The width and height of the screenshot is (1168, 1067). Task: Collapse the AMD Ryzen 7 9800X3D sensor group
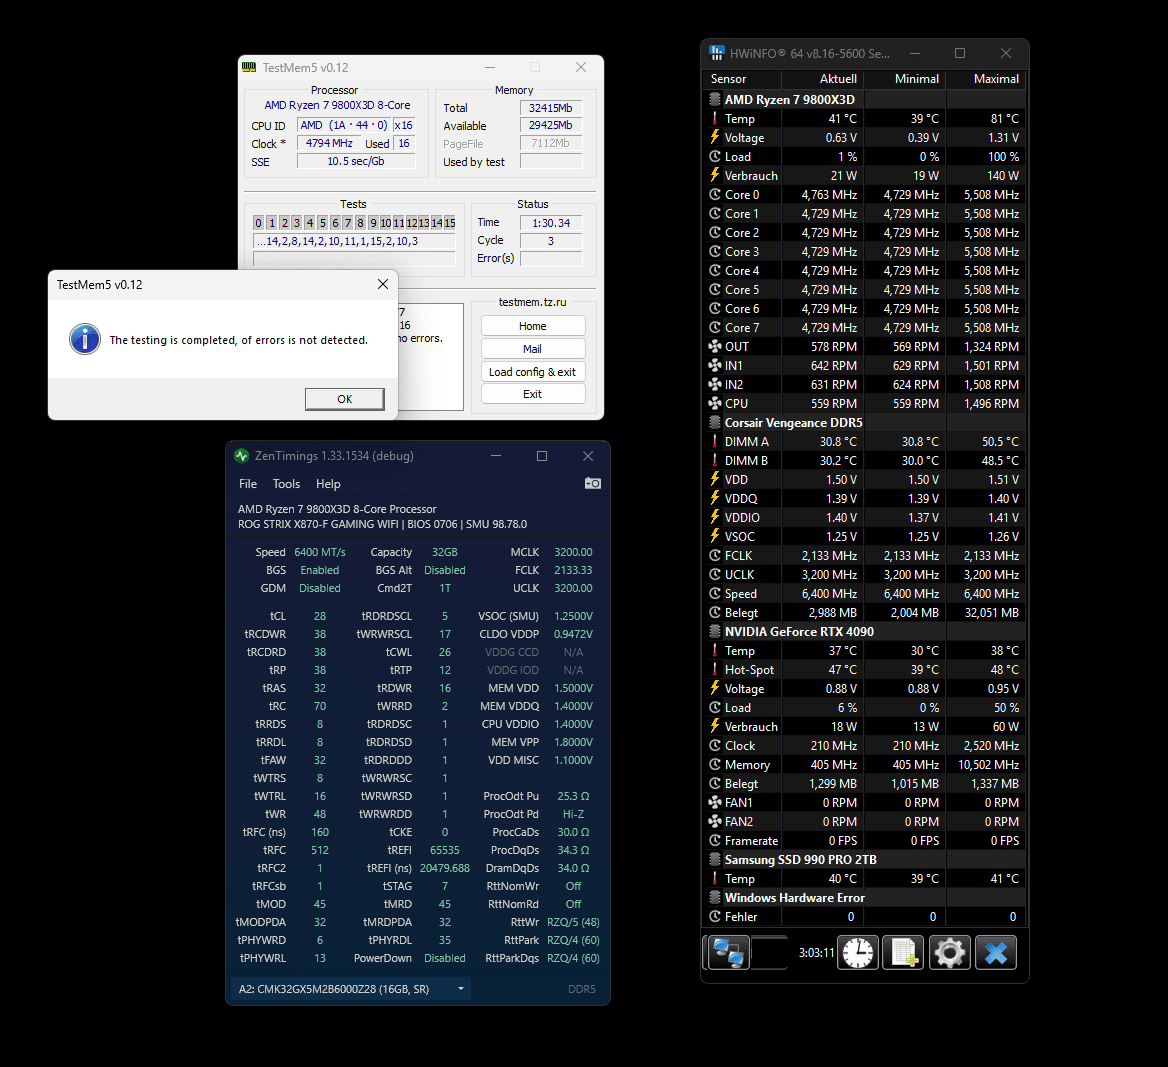[715, 99]
